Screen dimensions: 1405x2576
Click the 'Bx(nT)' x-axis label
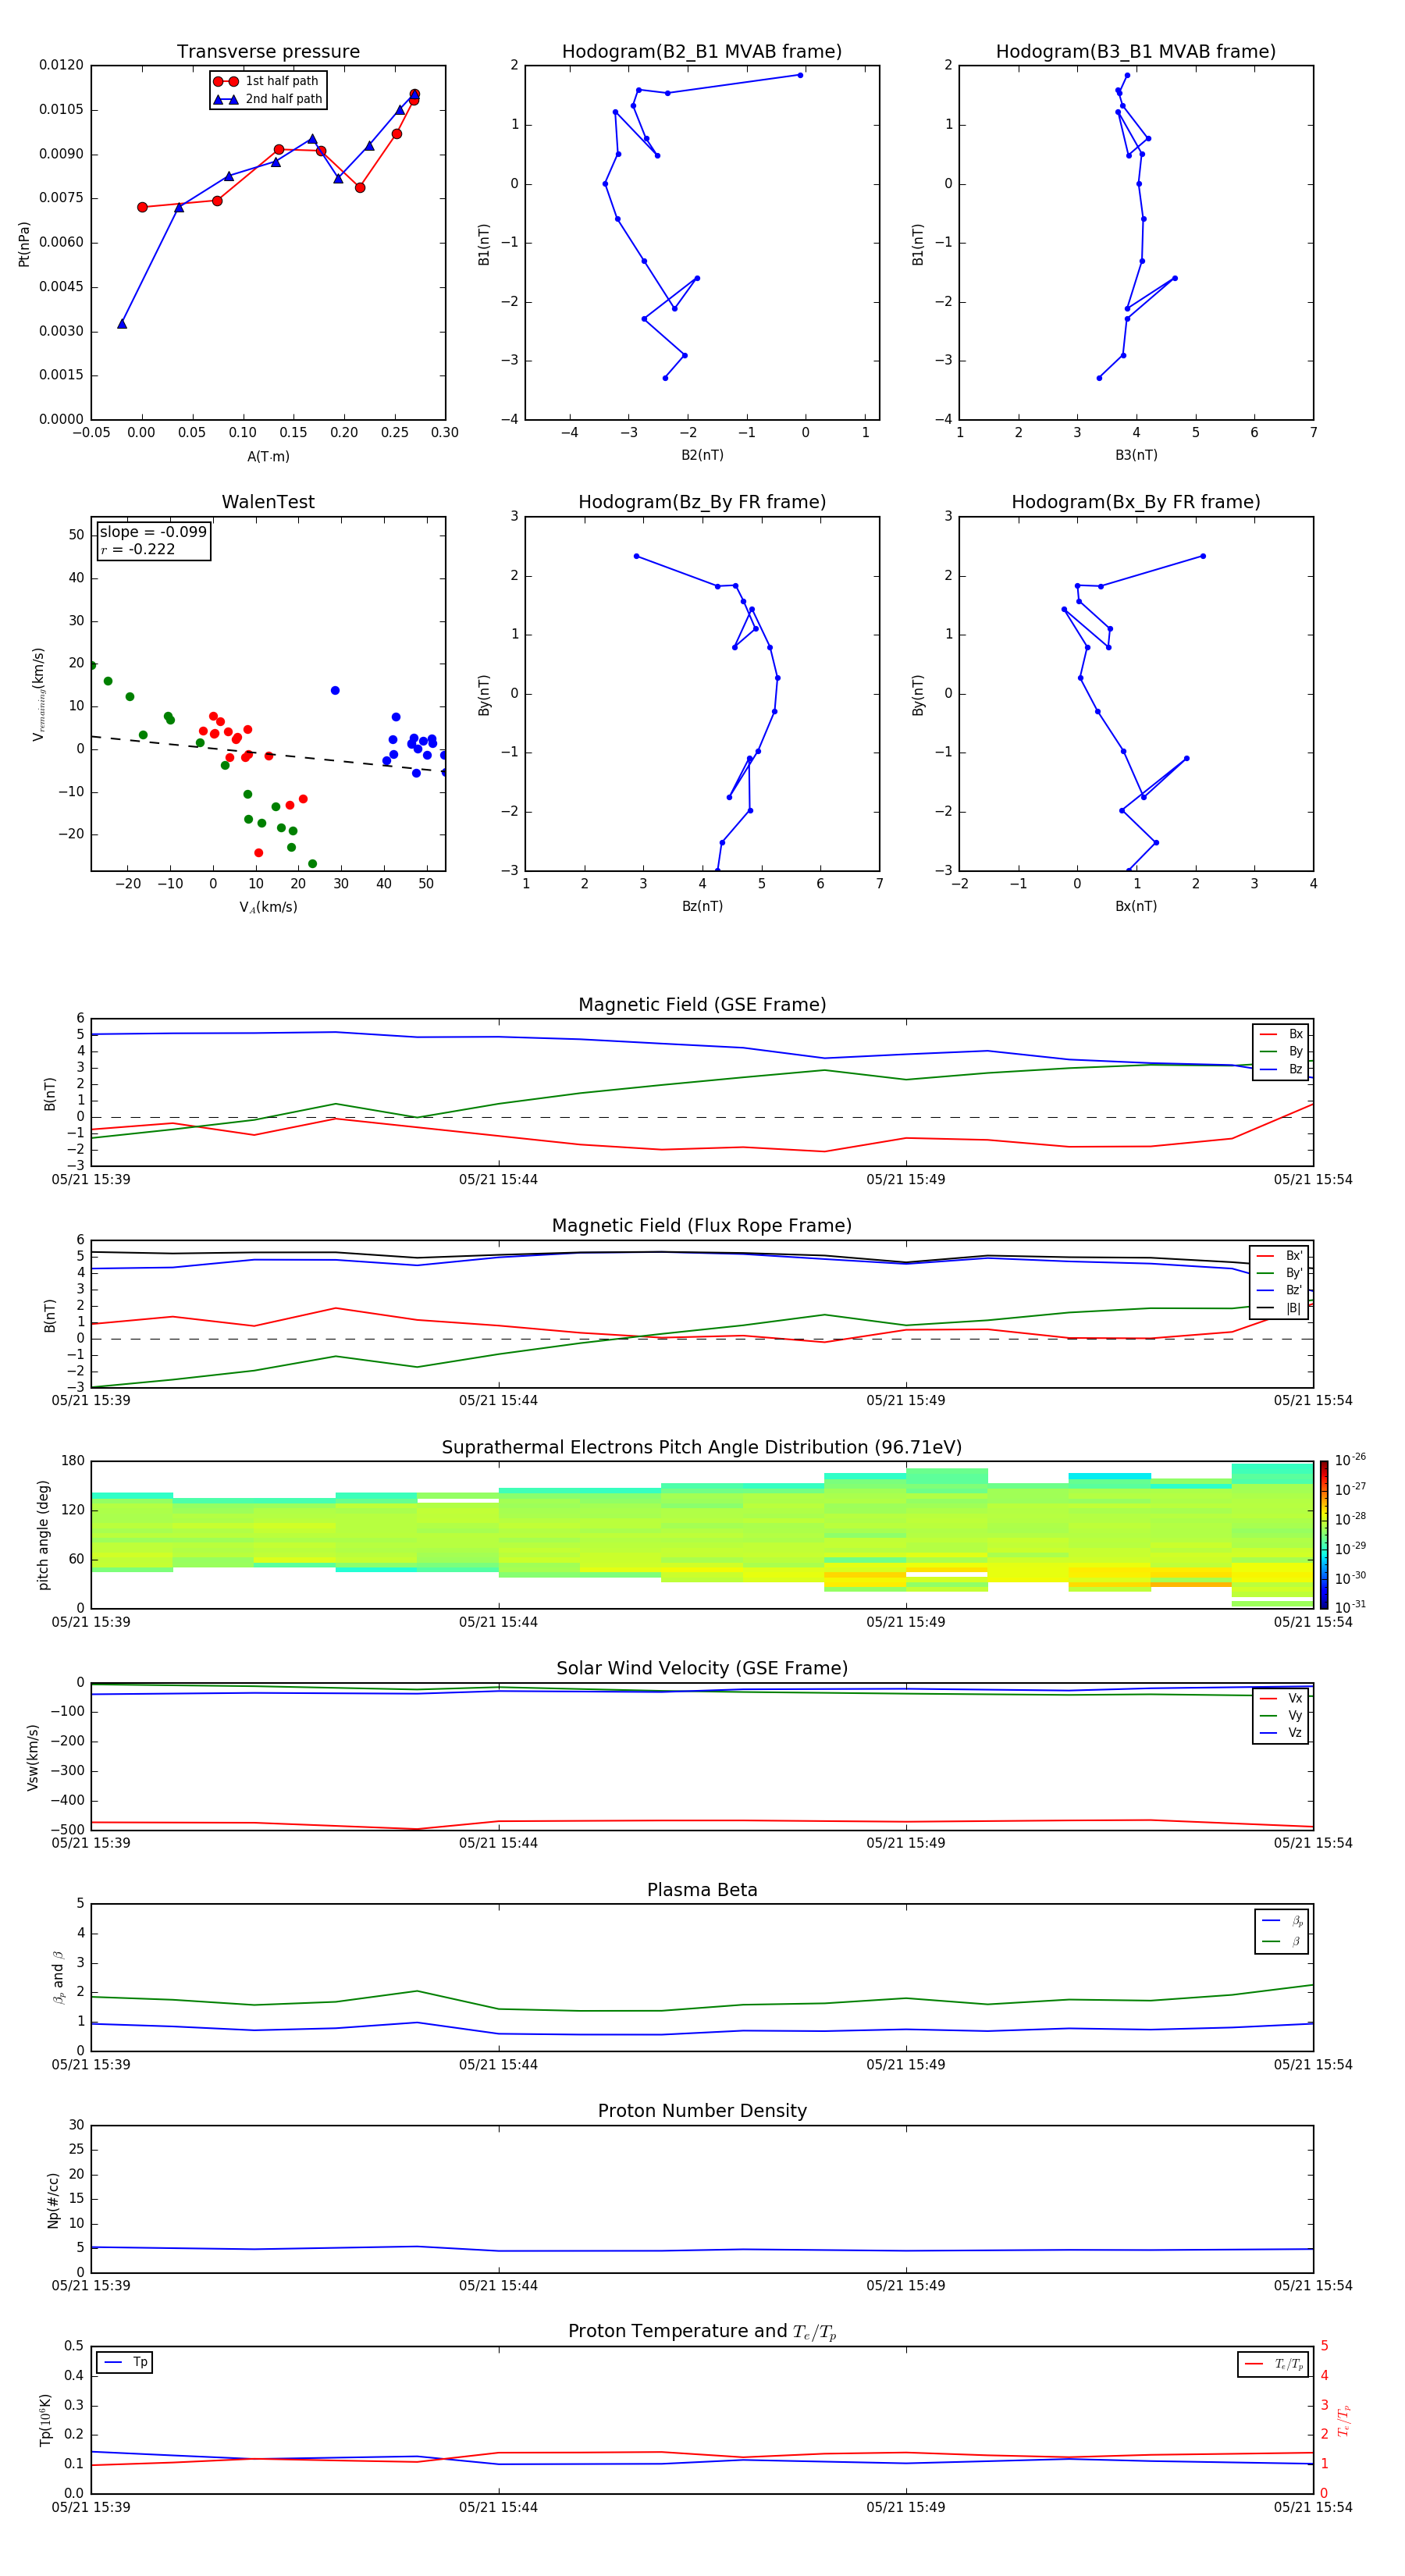coord(1136,906)
